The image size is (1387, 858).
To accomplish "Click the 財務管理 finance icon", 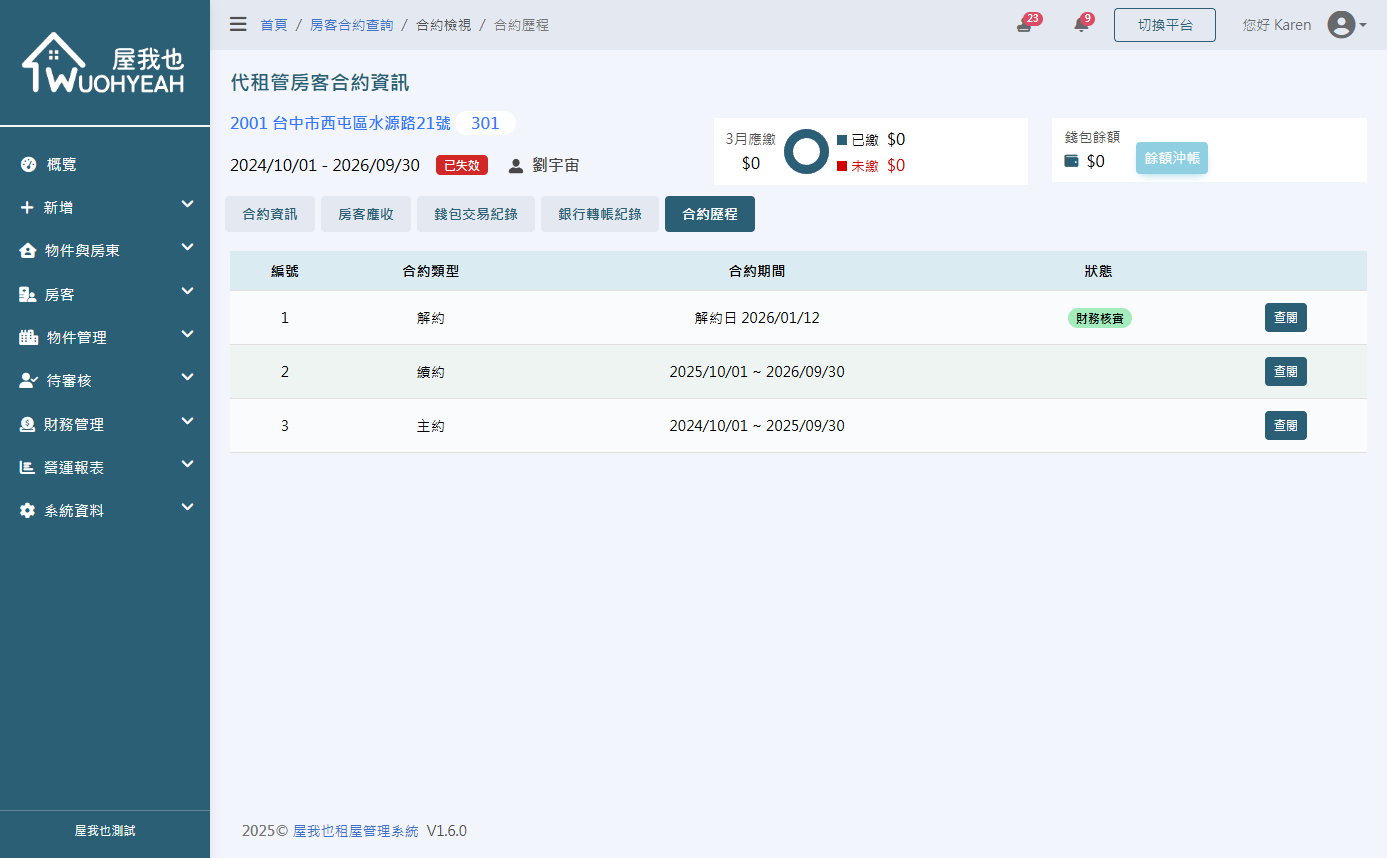I will point(25,423).
